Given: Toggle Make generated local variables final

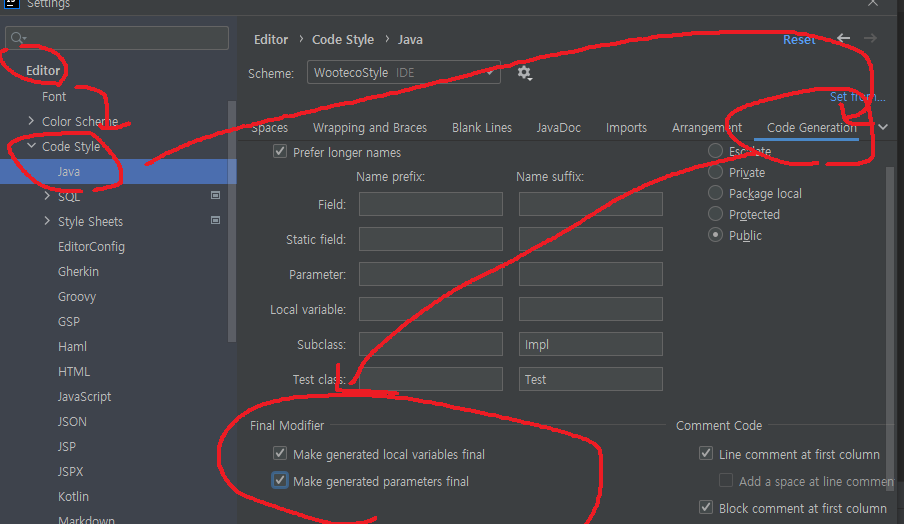Looking at the screenshot, I should coord(280,454).
